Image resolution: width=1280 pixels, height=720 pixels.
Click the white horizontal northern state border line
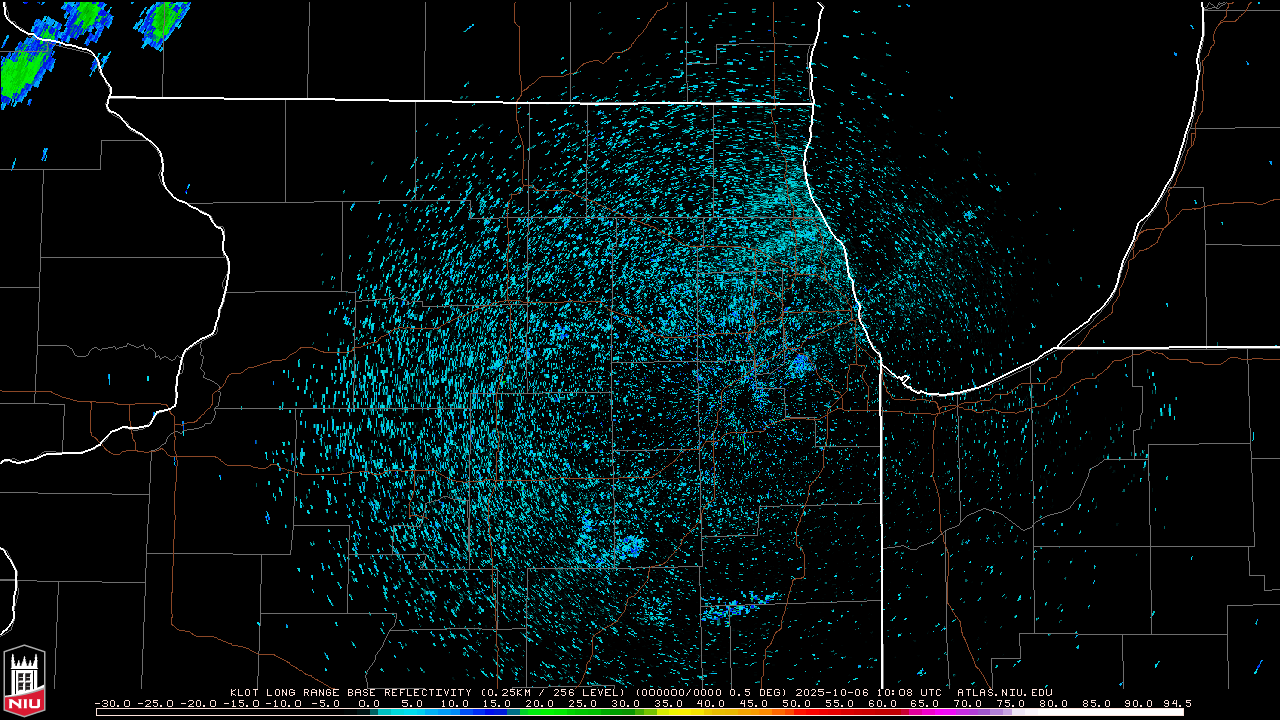point(460,100)
